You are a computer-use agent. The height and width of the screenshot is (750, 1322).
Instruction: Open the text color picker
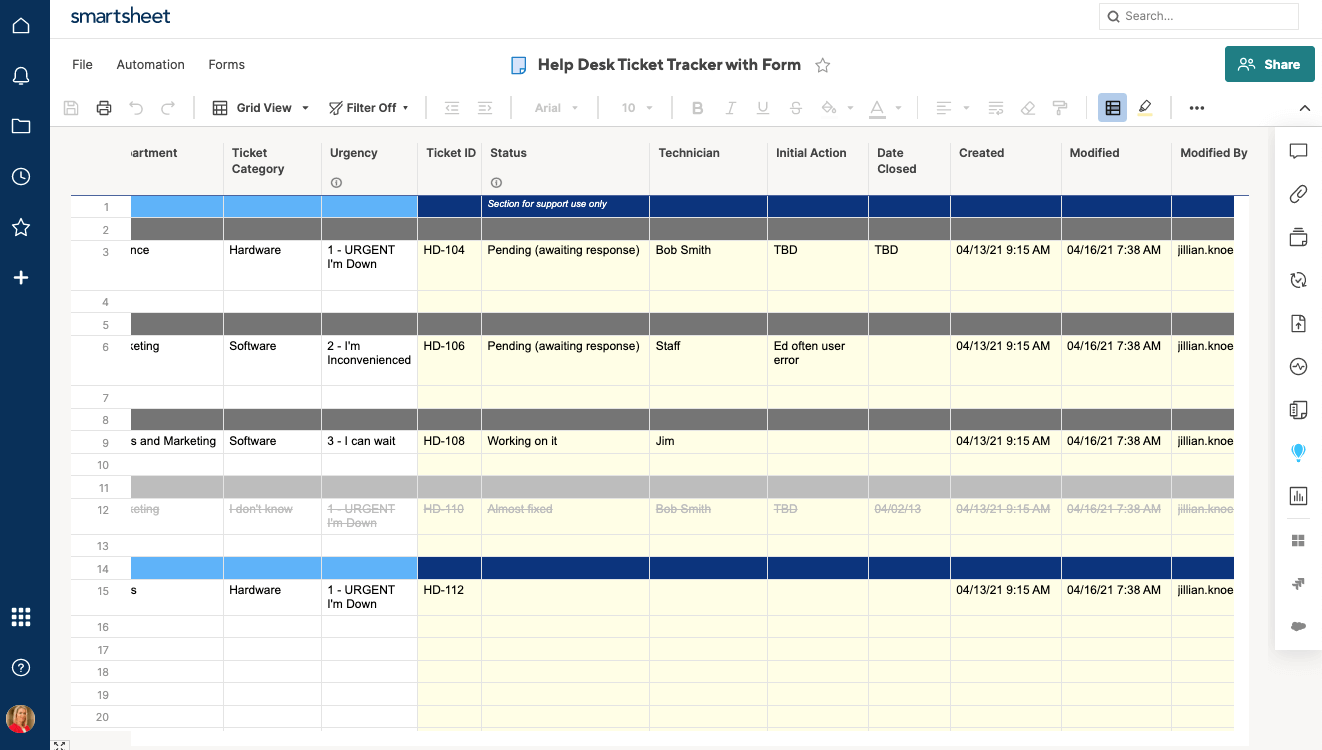[x=884, y=108]
